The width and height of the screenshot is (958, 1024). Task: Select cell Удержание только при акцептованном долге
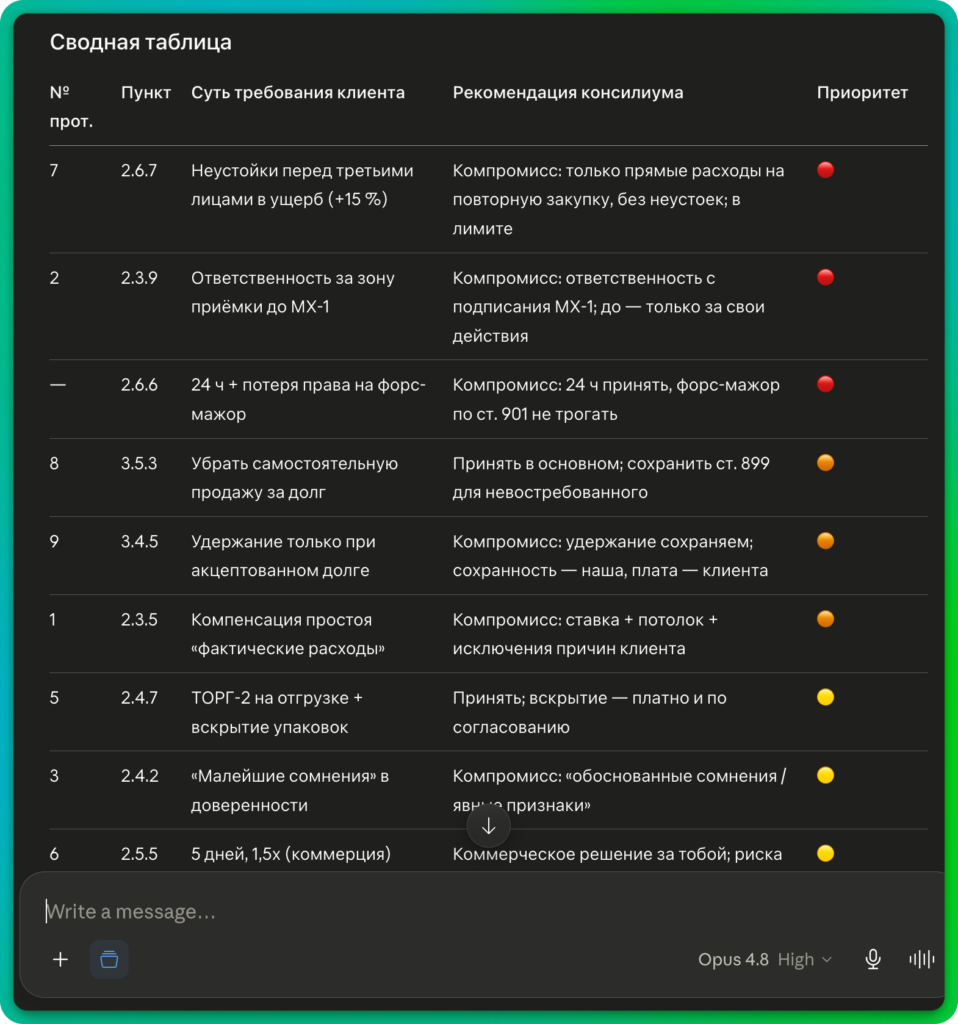click(x=283, y=556)
